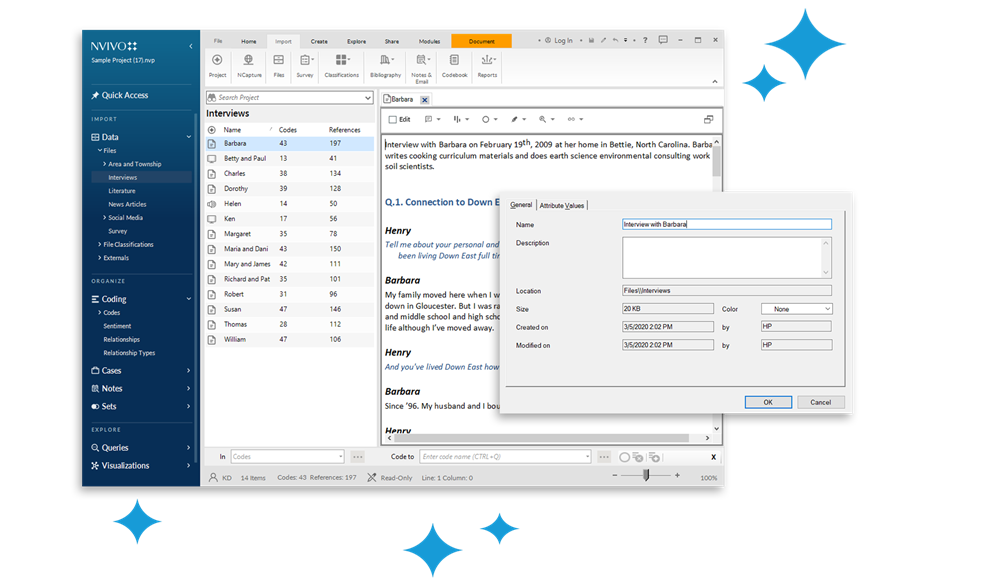Click the Quick Access pin icon
This screenshot has height=583, width=999.
click(x=95, y=96)
